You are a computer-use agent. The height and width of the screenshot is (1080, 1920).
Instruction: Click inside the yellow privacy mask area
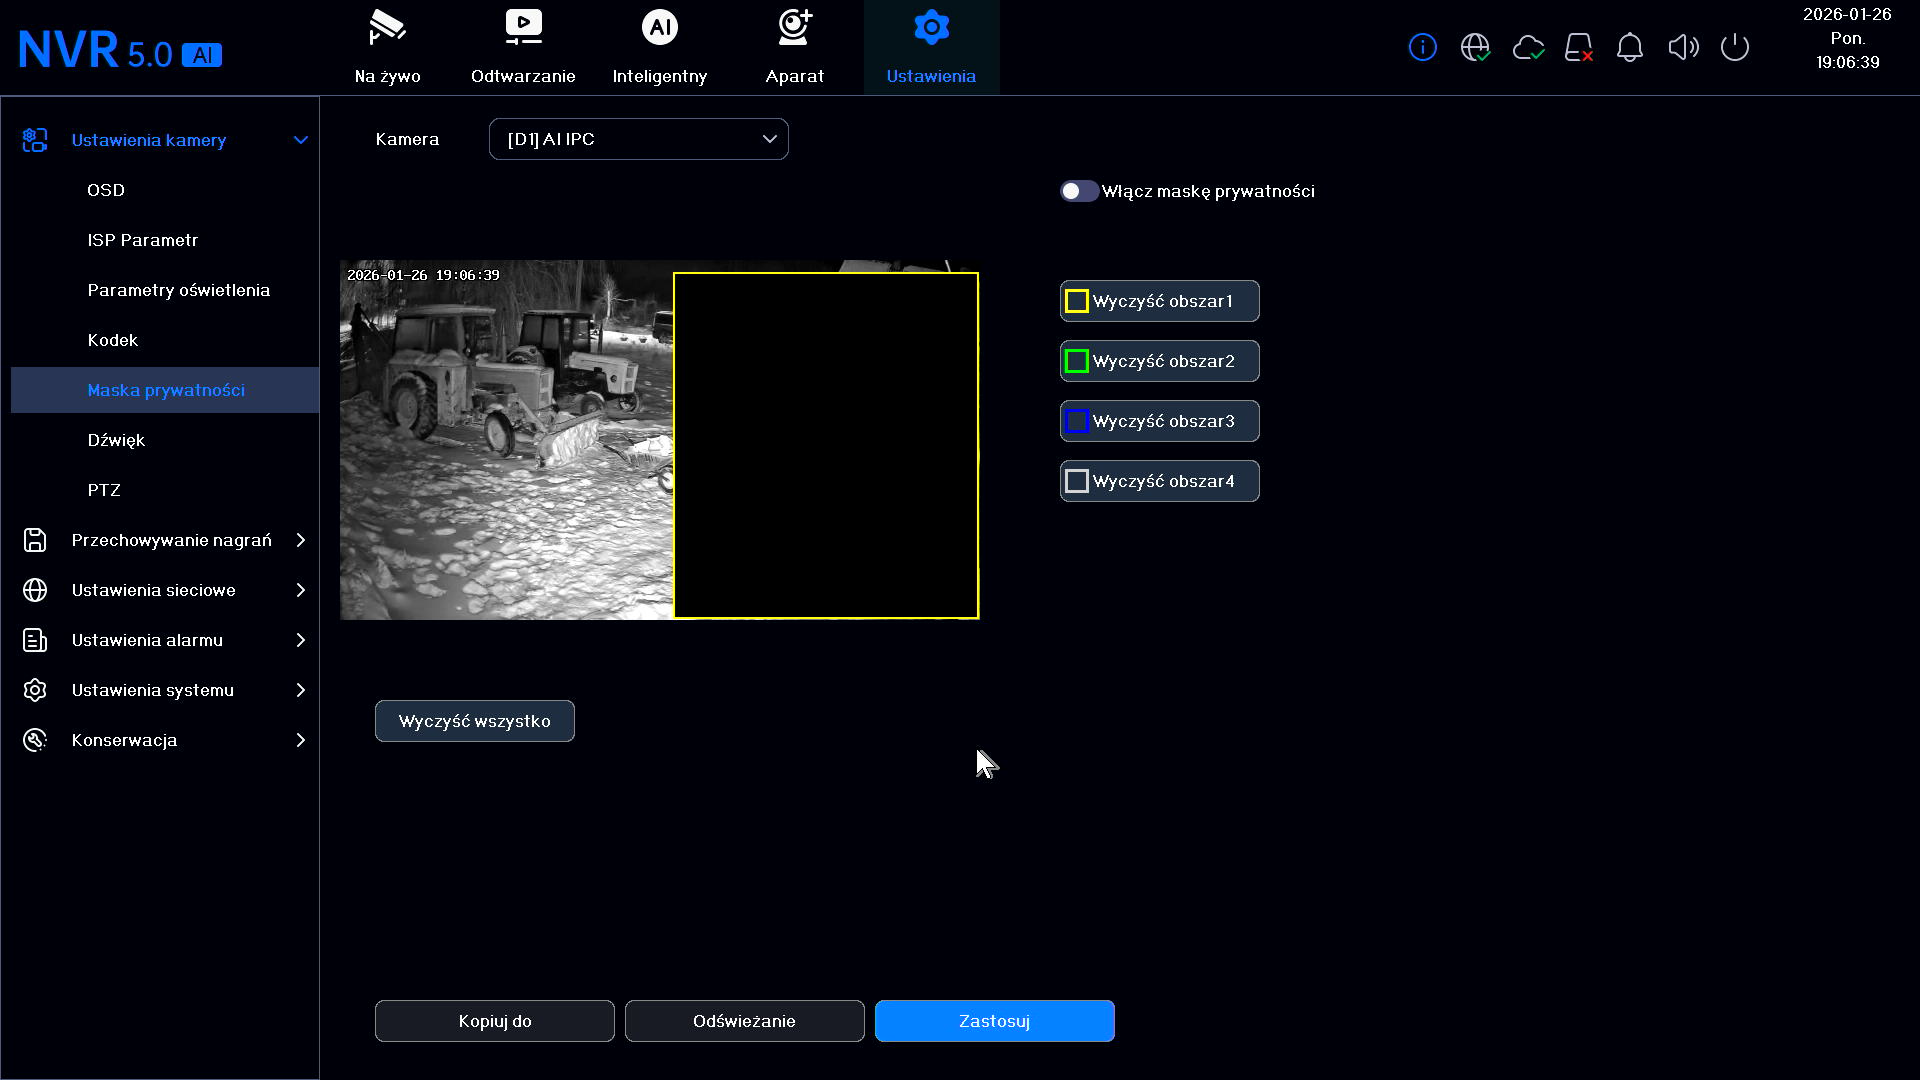(826, 445)
